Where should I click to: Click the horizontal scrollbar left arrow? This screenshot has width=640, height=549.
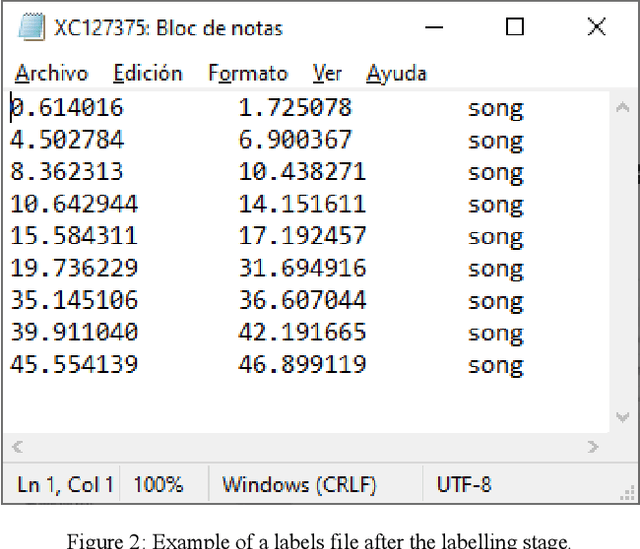17,447
